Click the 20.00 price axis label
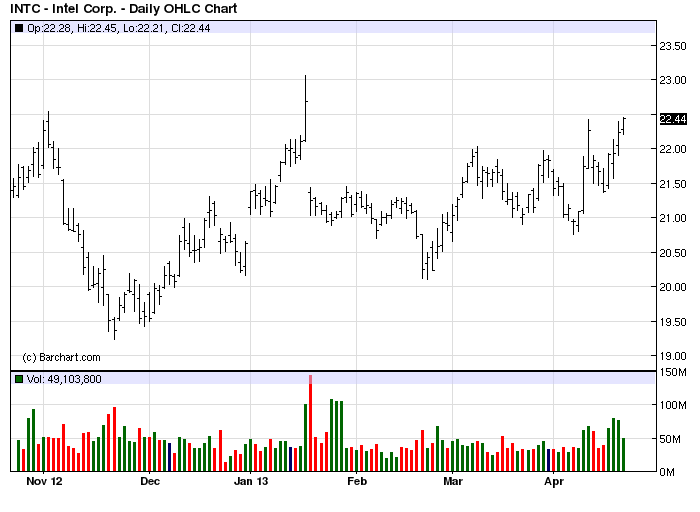Screen dimensions: 700x512 (673, 287)
